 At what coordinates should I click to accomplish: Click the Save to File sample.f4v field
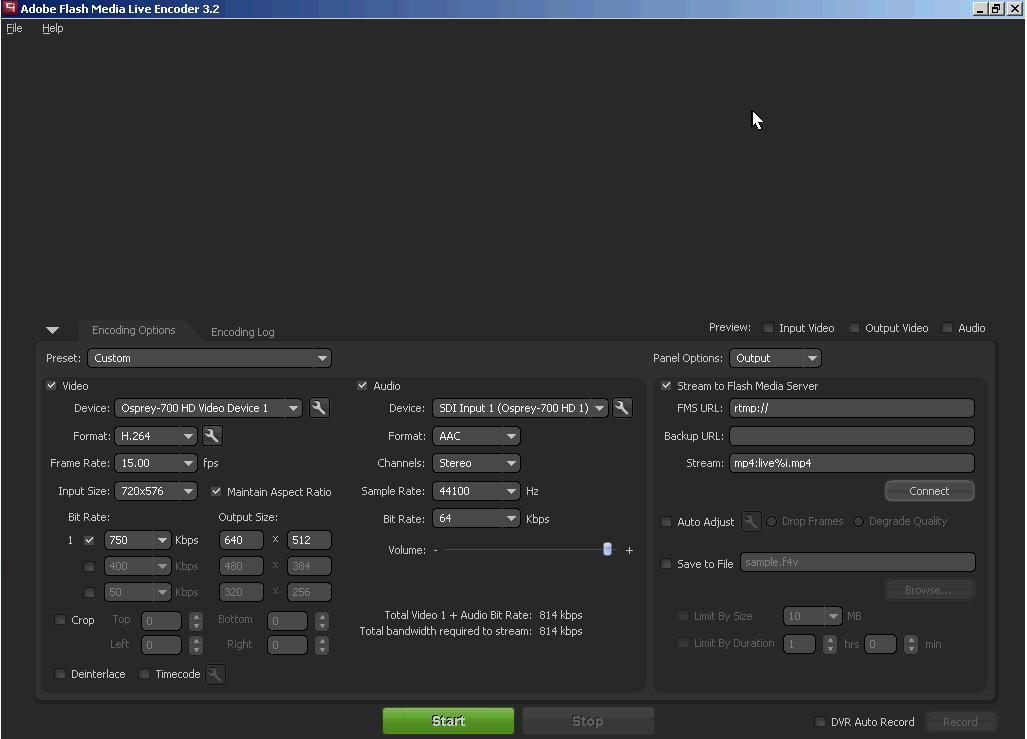coord(857,562)
